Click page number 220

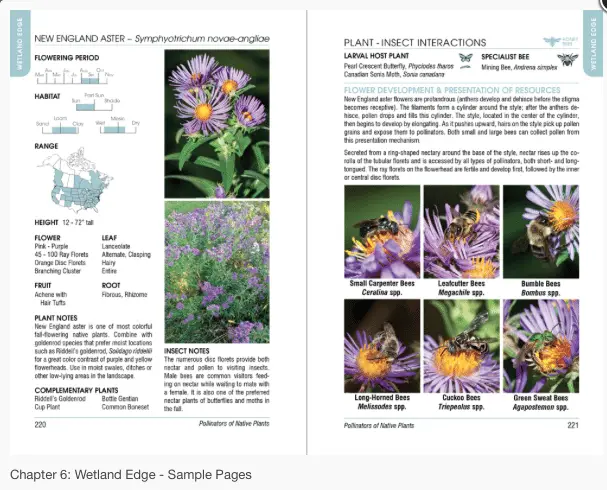[40, 425]
